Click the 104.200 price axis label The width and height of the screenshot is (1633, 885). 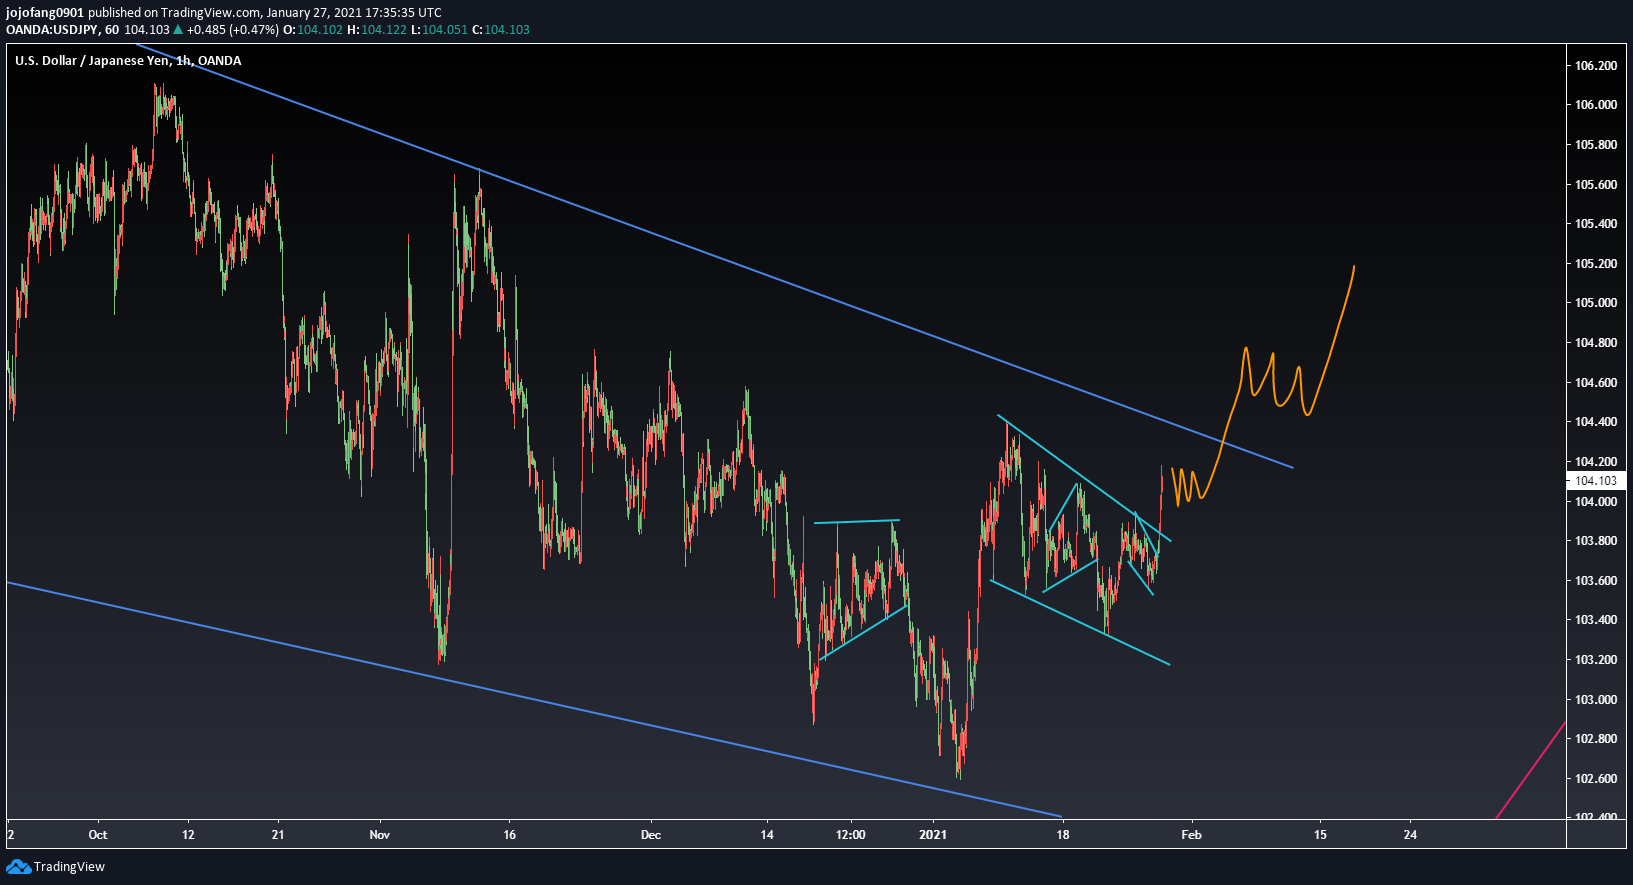pyautogui.click(x=1596, y=462)
